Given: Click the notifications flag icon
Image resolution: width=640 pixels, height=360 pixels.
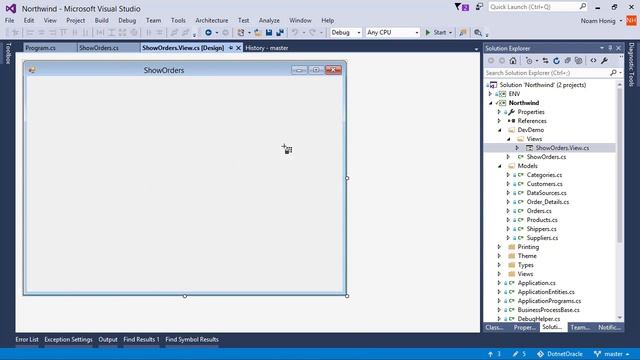Looking at the screenshot, I should tap(461, 7).
